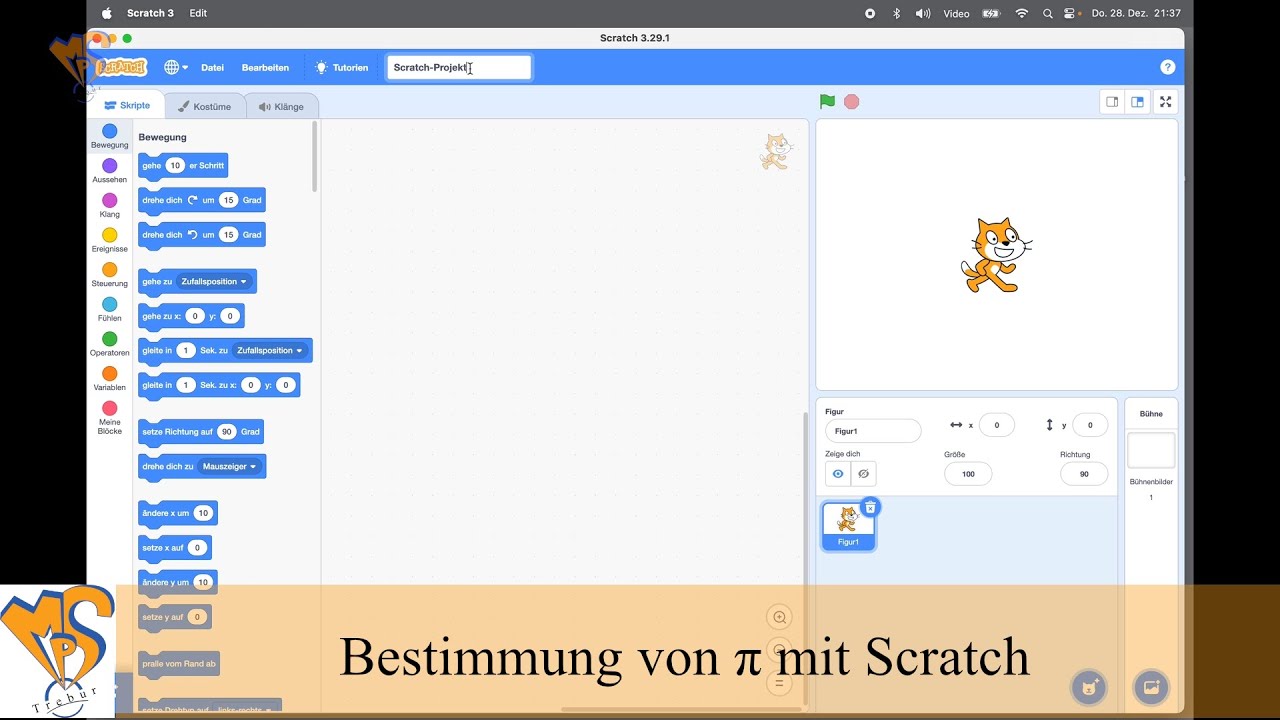This screenshot has height=720, width=1280.
Task: Switch to the Klänge tab
Action: [281, 106]
